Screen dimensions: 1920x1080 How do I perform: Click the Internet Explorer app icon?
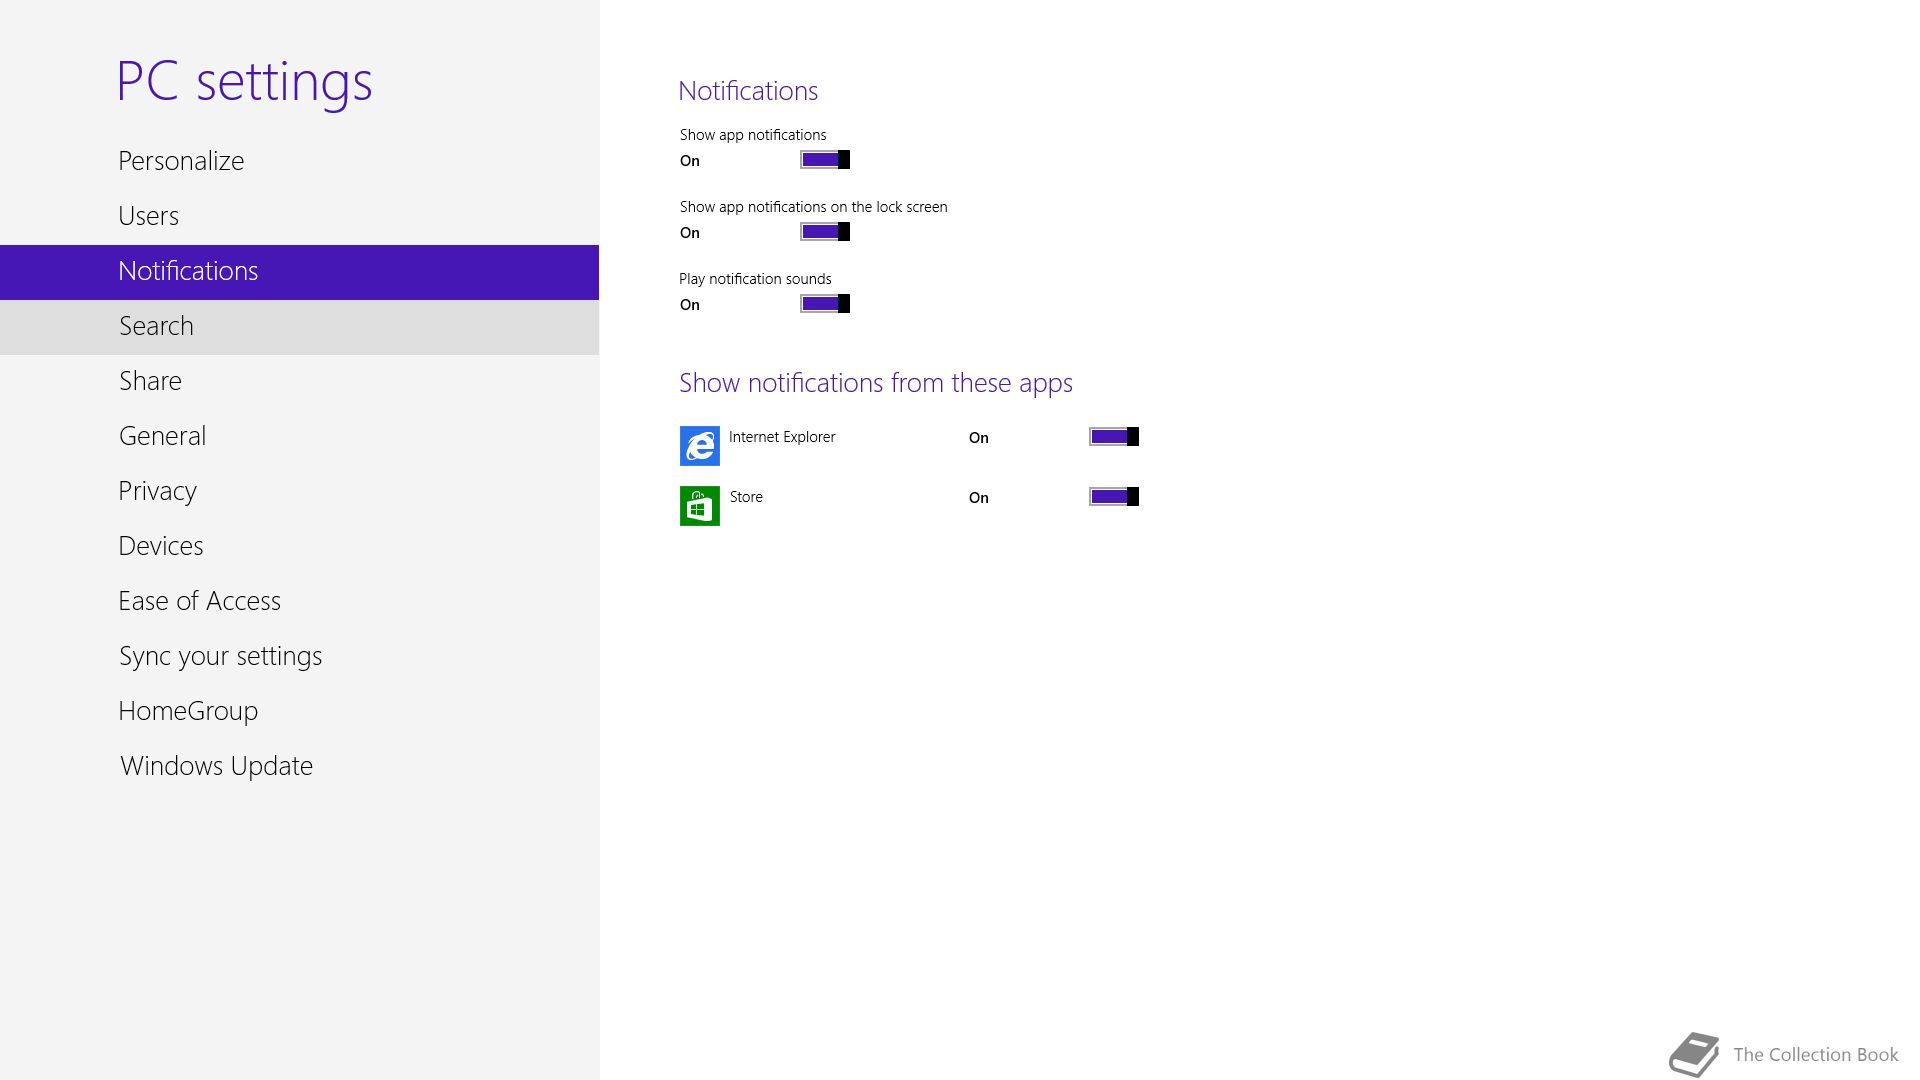[x=699, y=446]
